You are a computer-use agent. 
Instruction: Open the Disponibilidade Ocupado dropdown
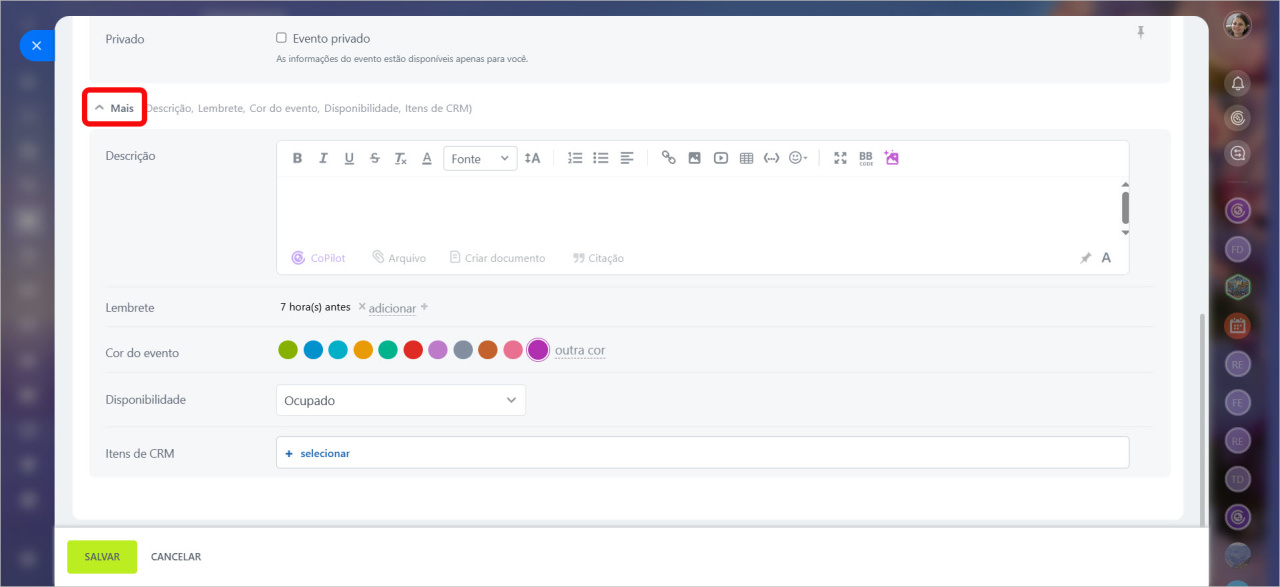[401, 400]
